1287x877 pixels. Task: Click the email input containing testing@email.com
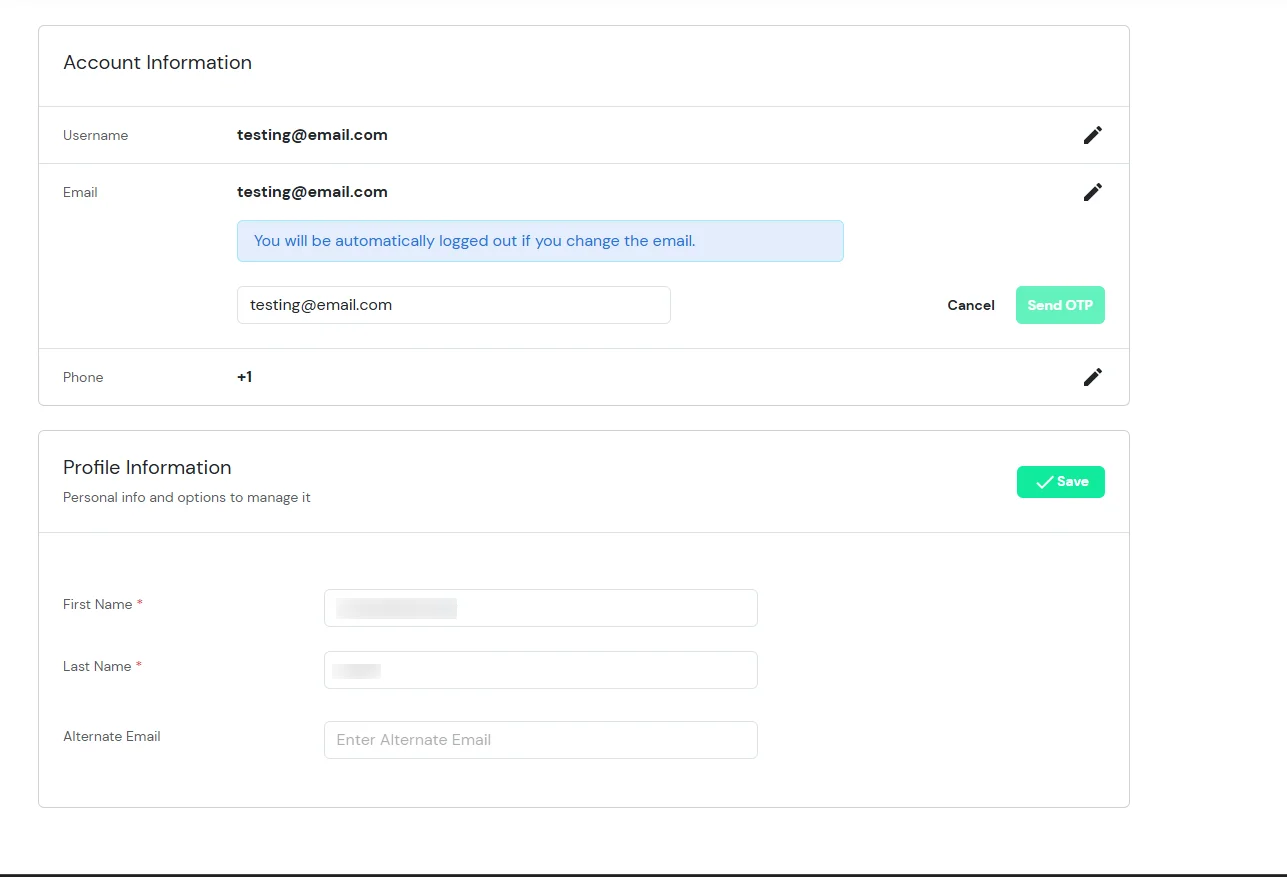453,304
